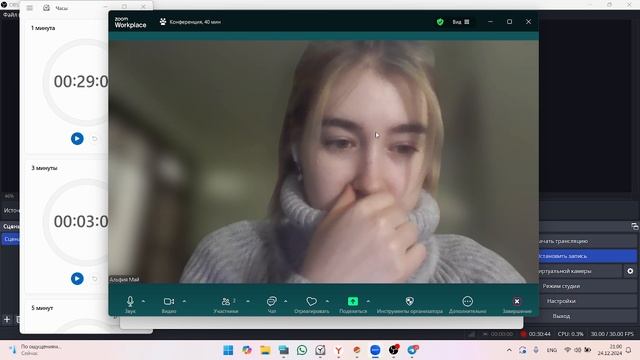The image size is (640, 360).
Task: Start the 1 минута timer
Action: coord(77,139)
